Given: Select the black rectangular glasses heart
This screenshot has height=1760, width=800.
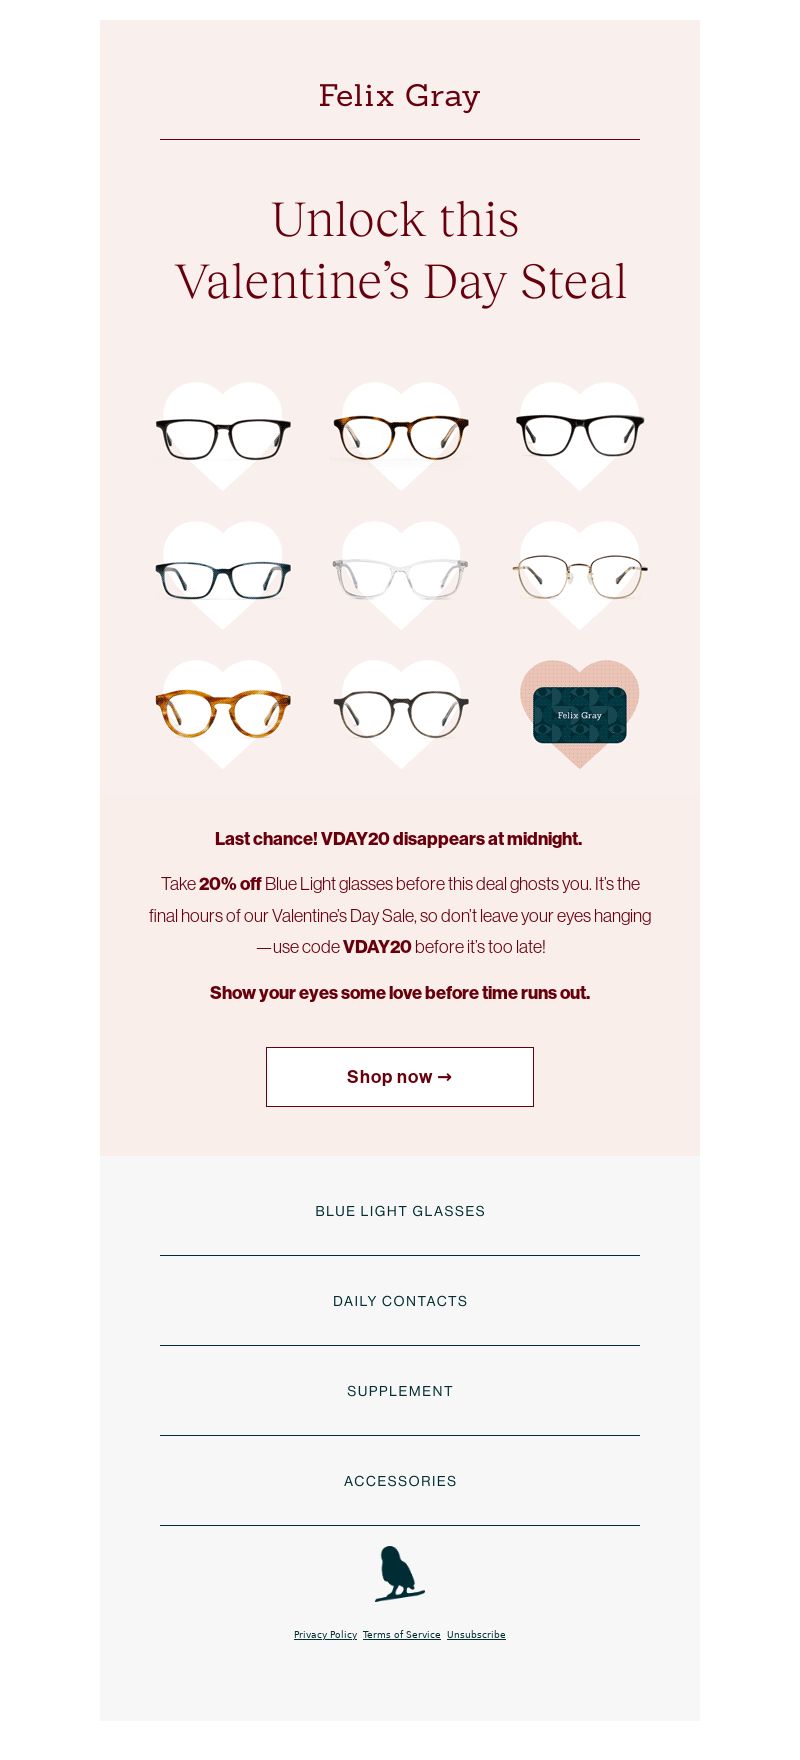Looking at the screenshot, I should click(x=223, y=436).
